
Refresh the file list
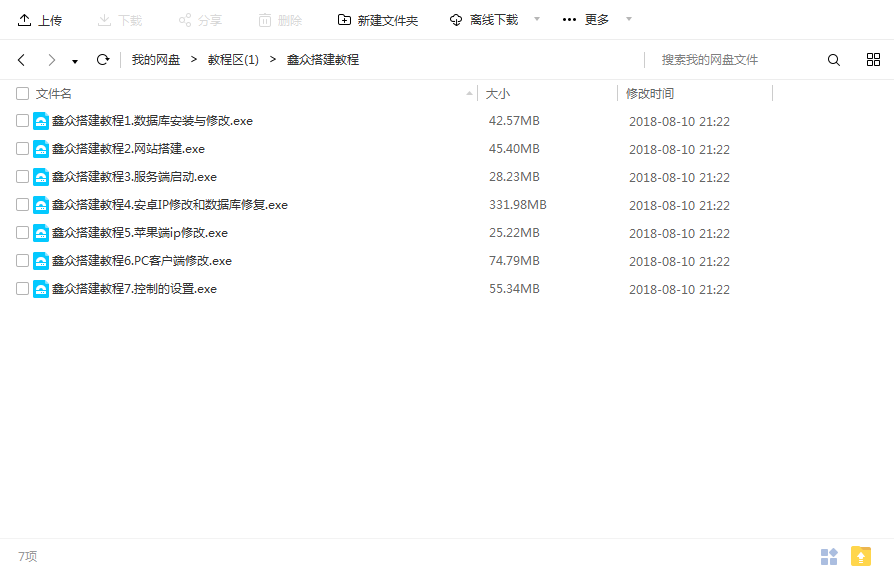tap(103, 60)
